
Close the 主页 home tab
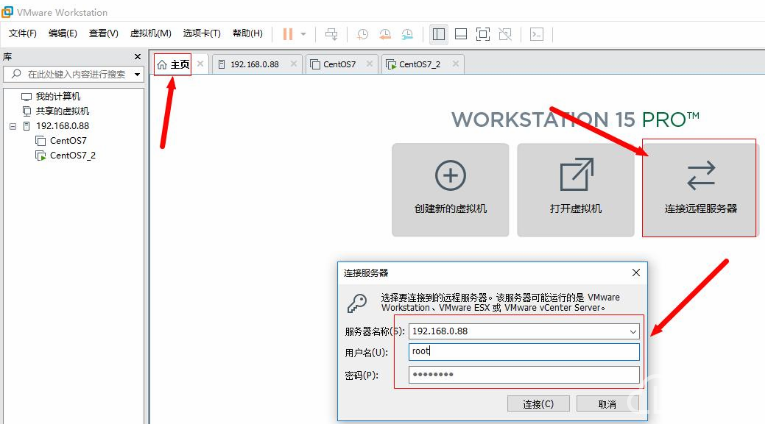tap(200, 64)
